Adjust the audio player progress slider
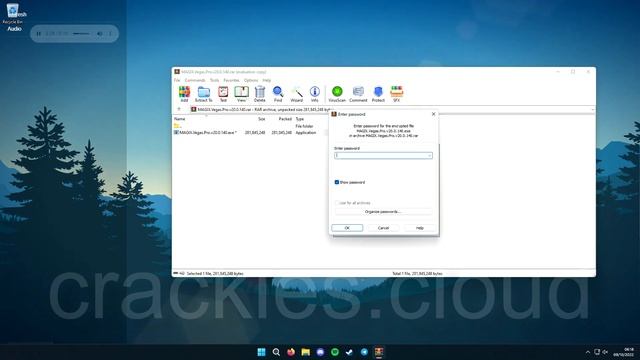Viewport: 640px width, 360px height. pyautogui.click(x=82, y=33)
